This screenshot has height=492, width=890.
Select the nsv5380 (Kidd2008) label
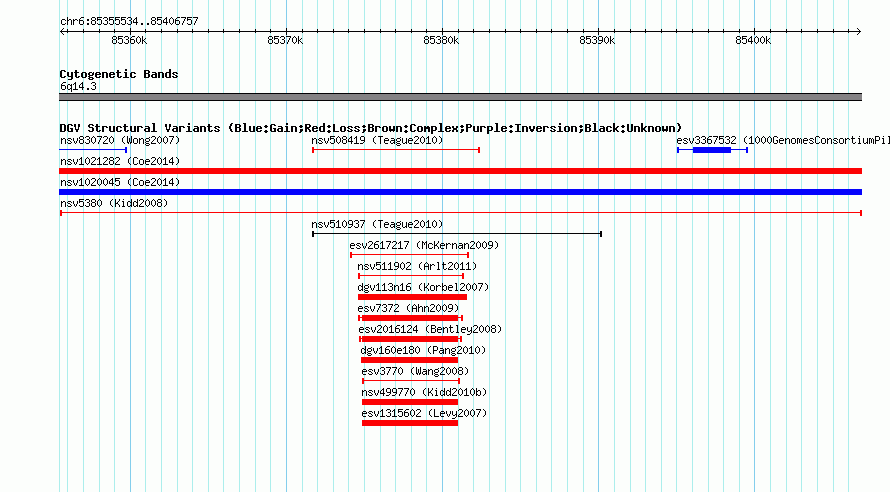pos(114,203)
